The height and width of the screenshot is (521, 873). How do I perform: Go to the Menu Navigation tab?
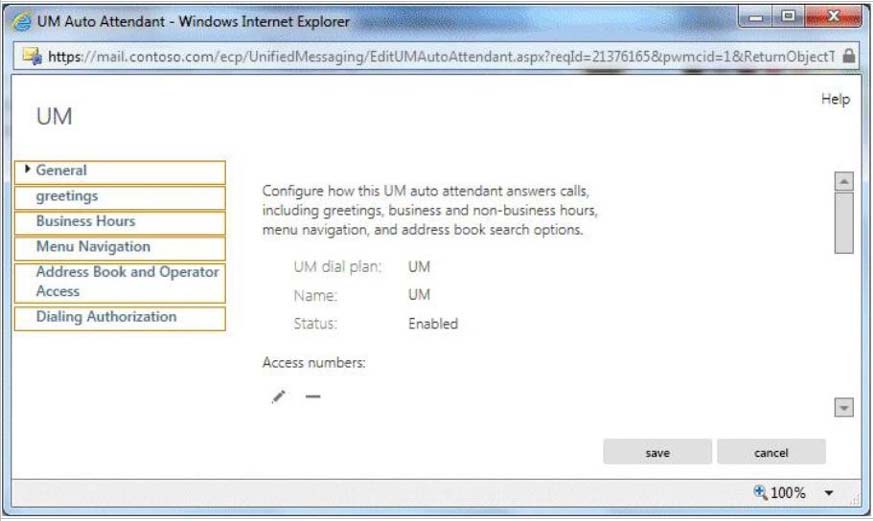coord(119,247)
